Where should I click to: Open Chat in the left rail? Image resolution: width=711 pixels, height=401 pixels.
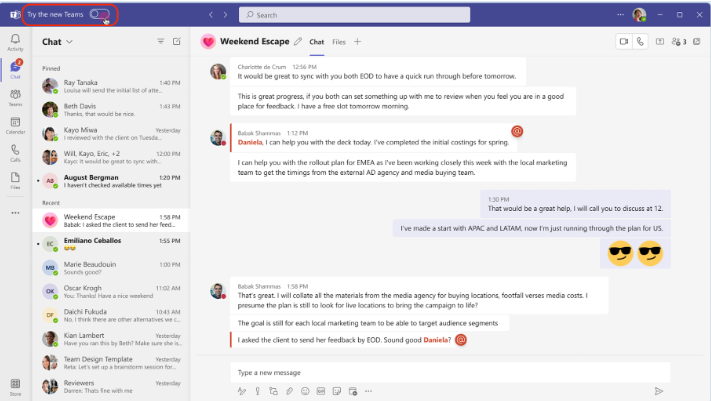click(x=15, y=69)
